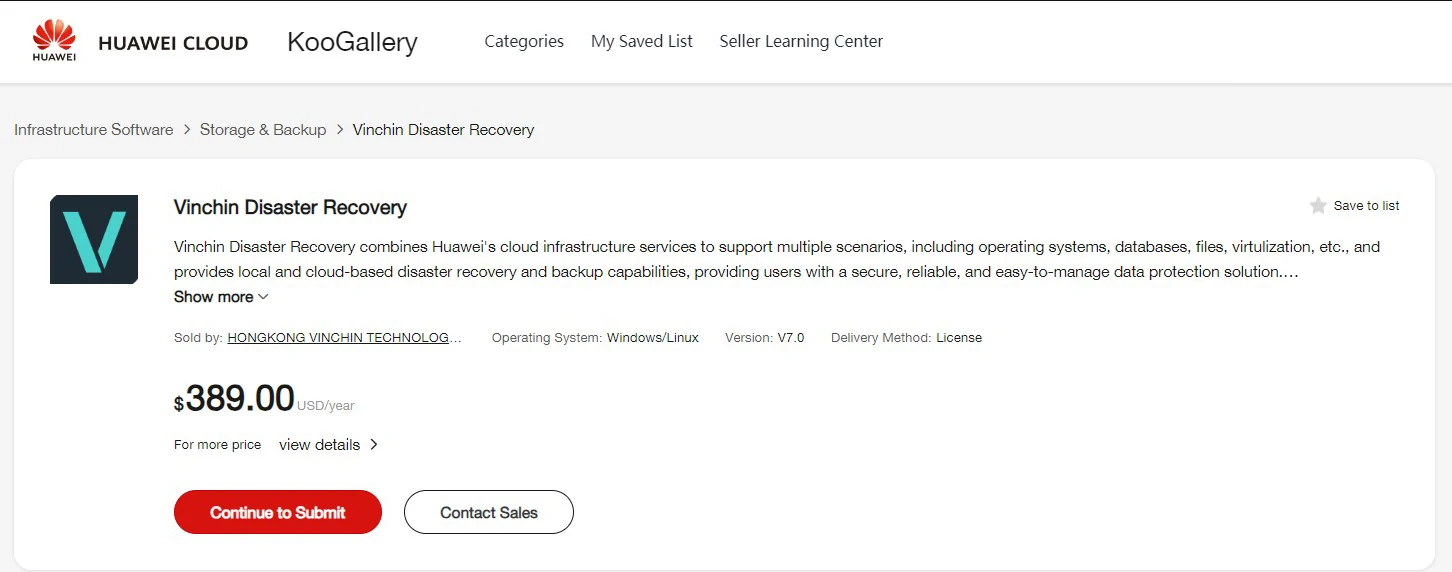This screenshot has width=1452, height=572.
Task: Open the Categories menu
Action: [x=524, y=41]
